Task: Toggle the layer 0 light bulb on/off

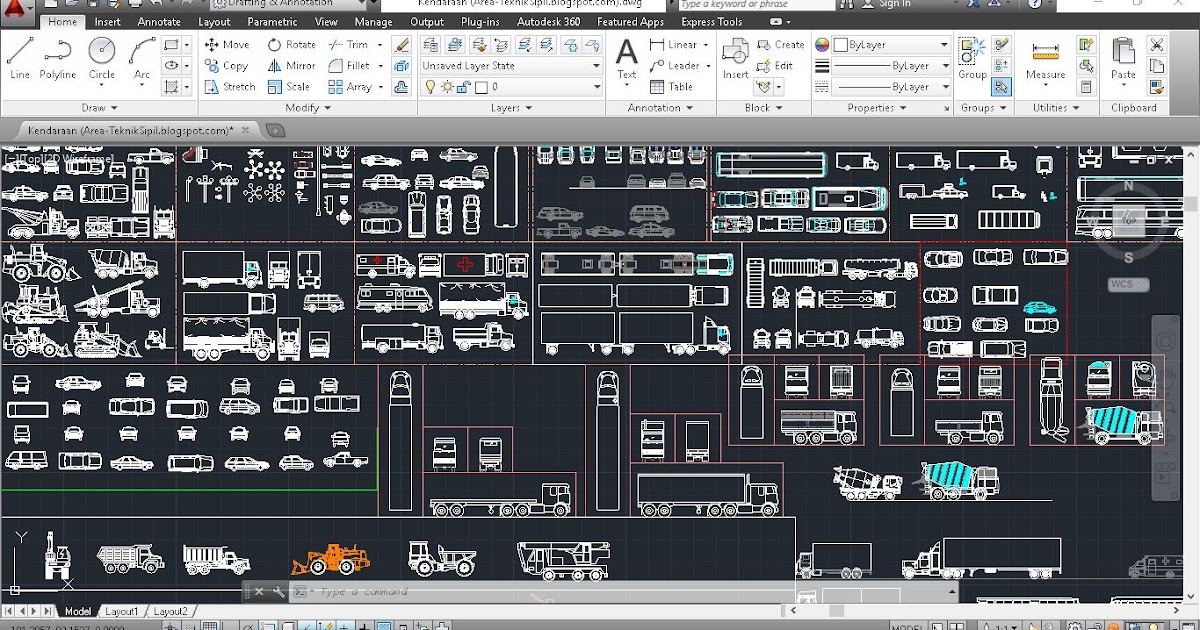Action: 431,86
